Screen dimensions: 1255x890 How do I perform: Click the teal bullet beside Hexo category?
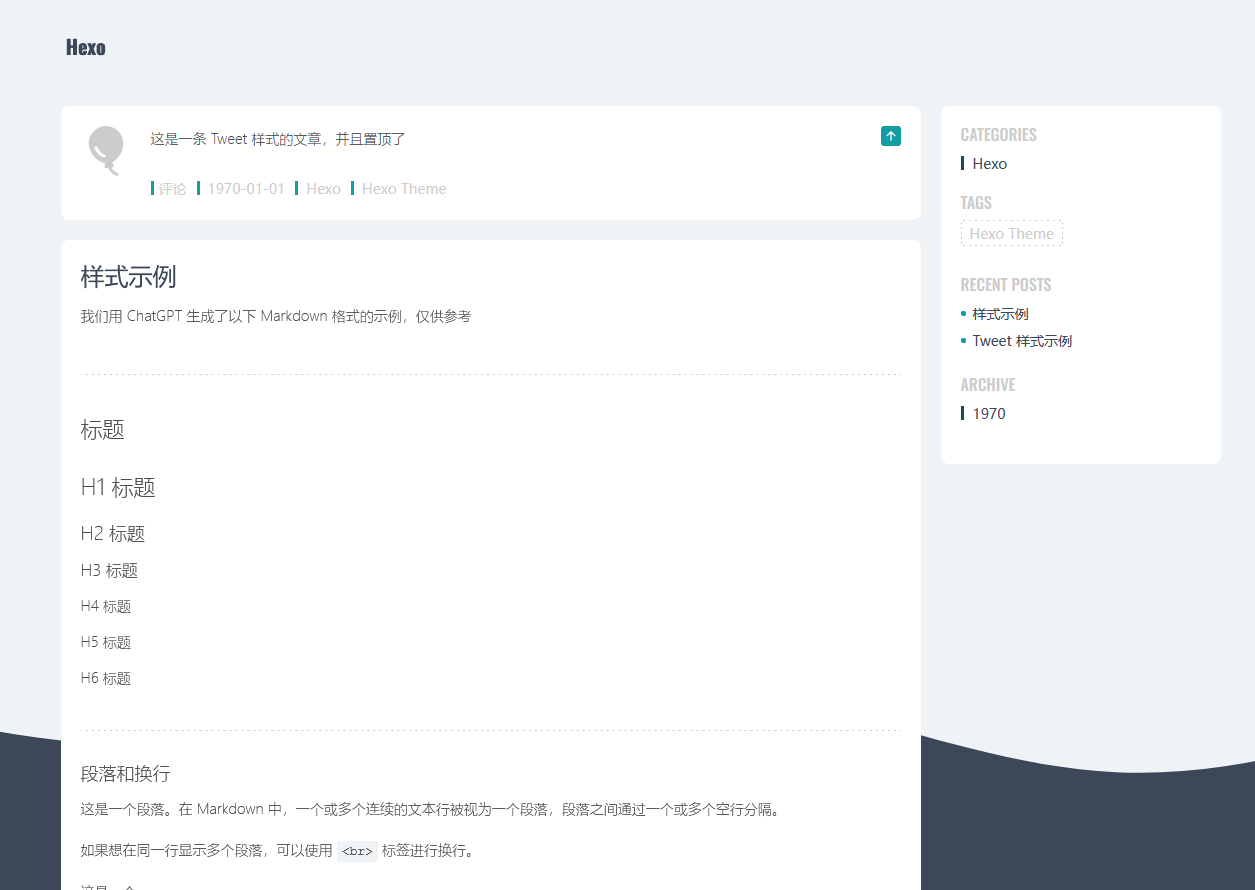[x=963, y=163]
